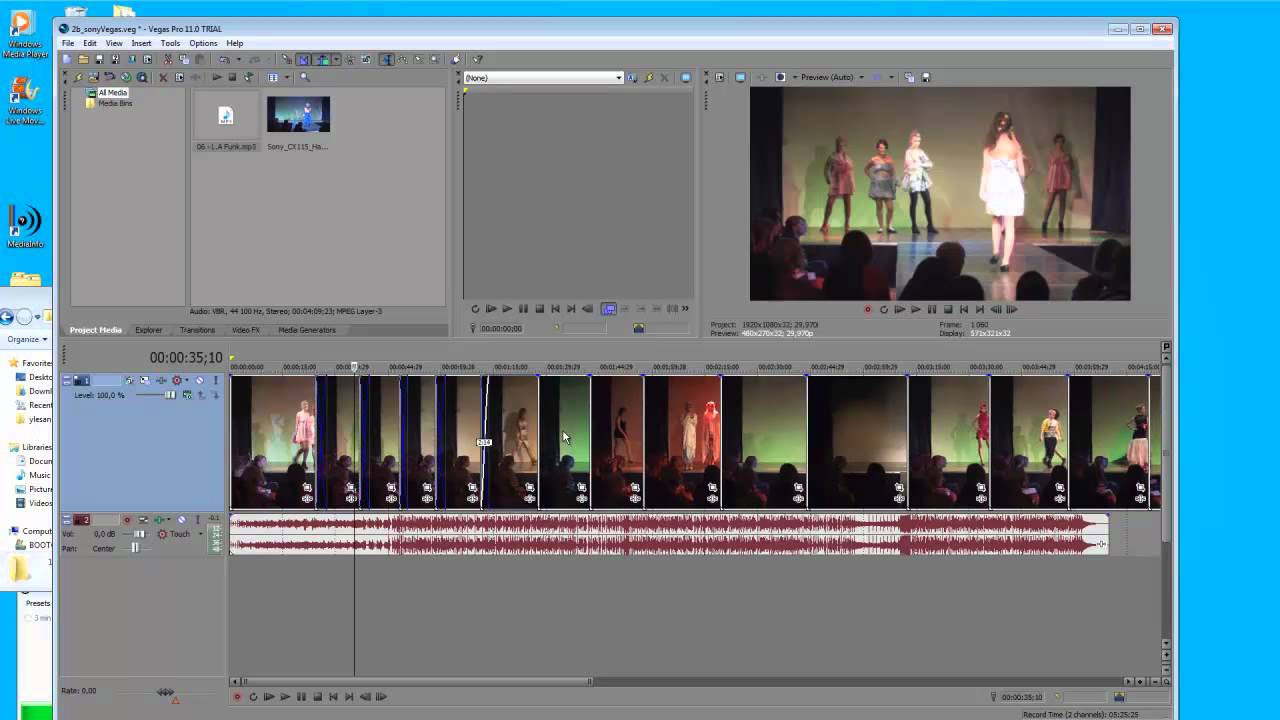Viewport: 1280px width, 720px height.
Task: Solo the audio track 2
Action: tap(198, 520)
